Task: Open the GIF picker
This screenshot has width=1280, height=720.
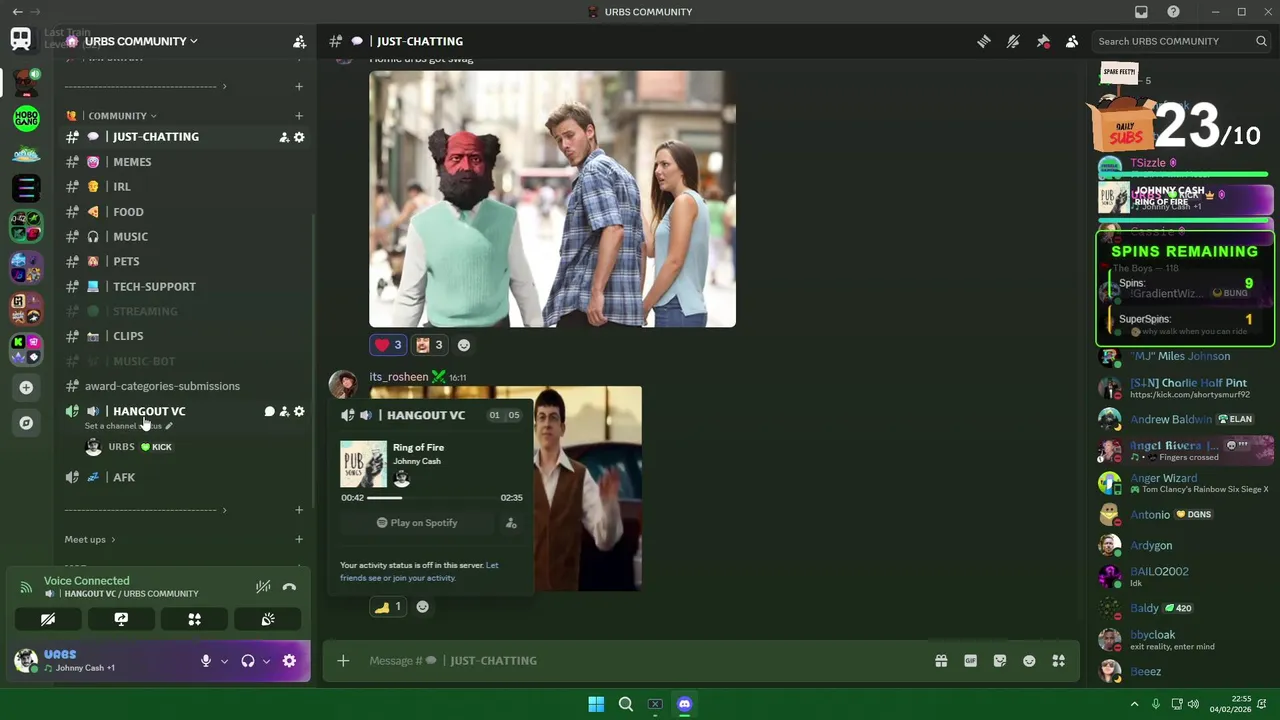Action: click(x=970, y=661)
